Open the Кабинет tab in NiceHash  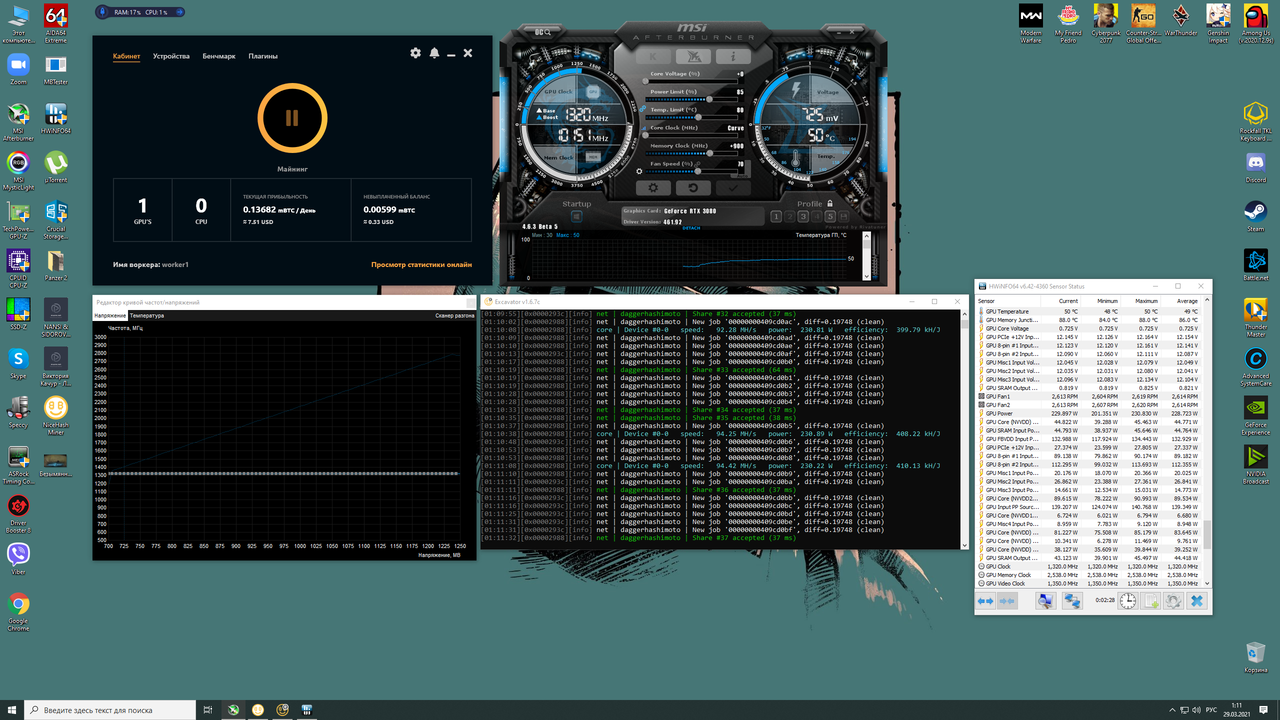tap(127, 56)
